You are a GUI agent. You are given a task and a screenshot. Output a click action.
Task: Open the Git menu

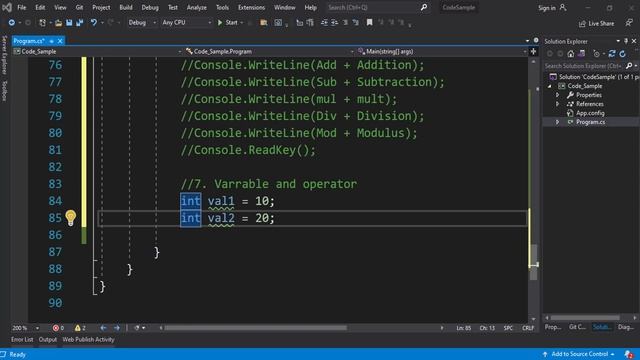click(x=79, y=7)
